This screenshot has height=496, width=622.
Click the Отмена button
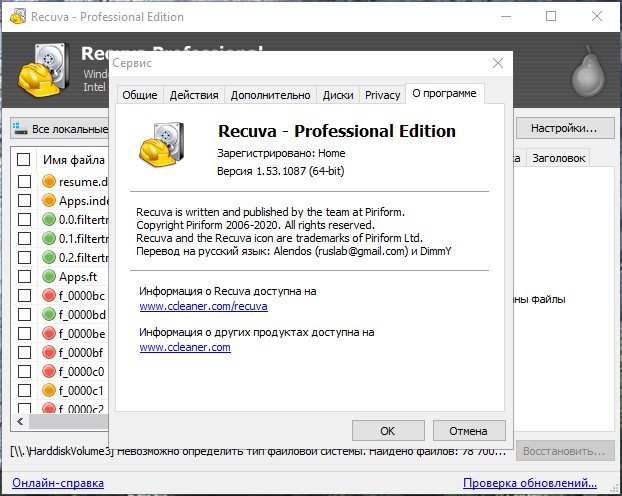coord(469,431)
